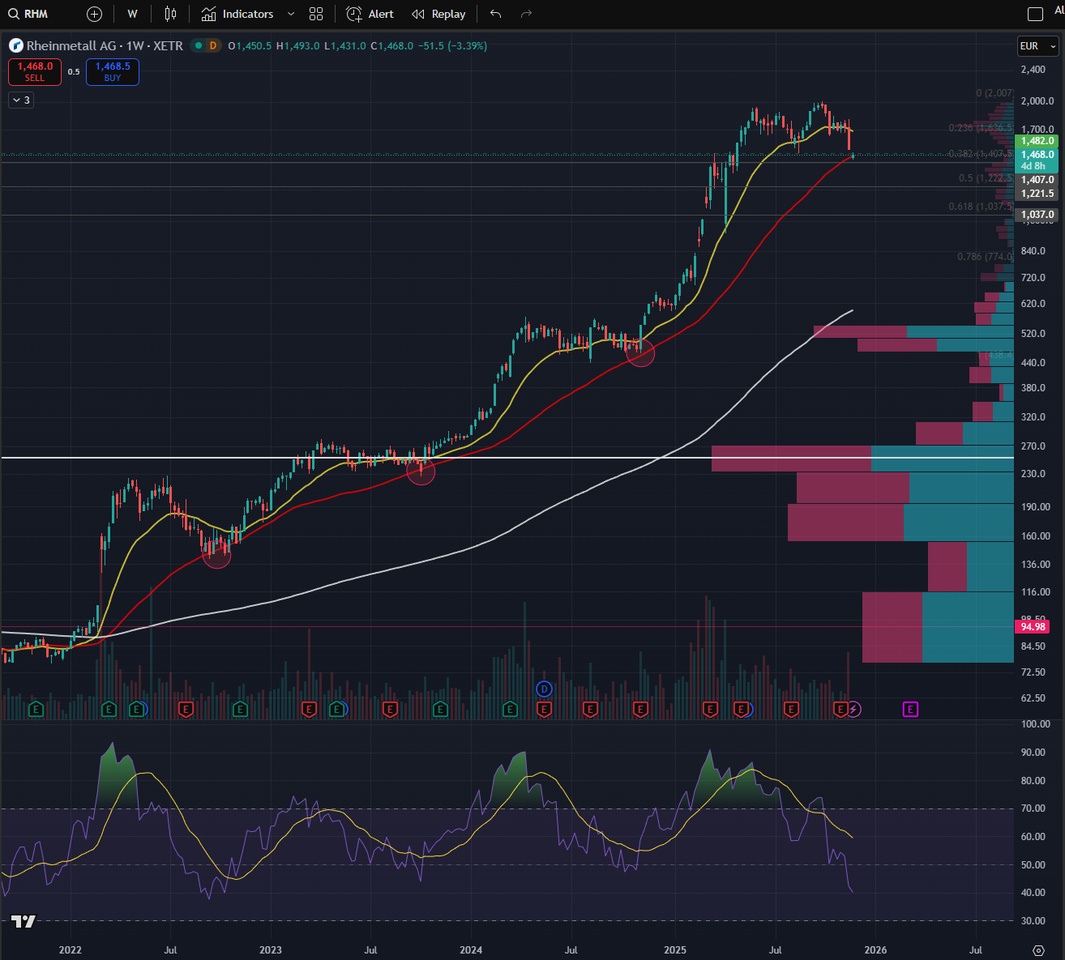The image size is (1065, 960).
Task: Open chart settings gear at bottom right
Action: pos(1038,950)
